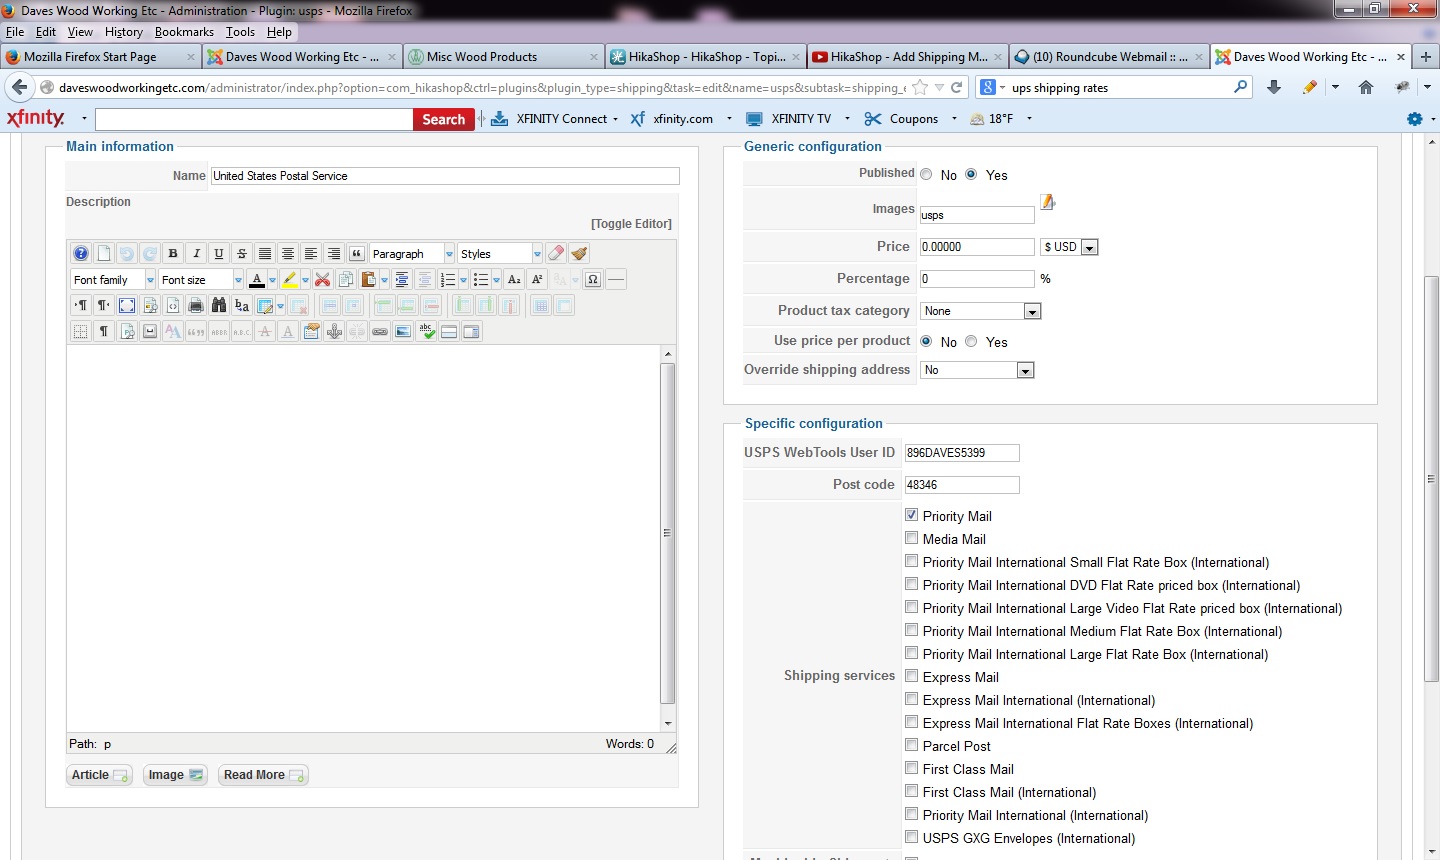Open the insert image icon in editor

pyautogui.click(x=403, y=331)
